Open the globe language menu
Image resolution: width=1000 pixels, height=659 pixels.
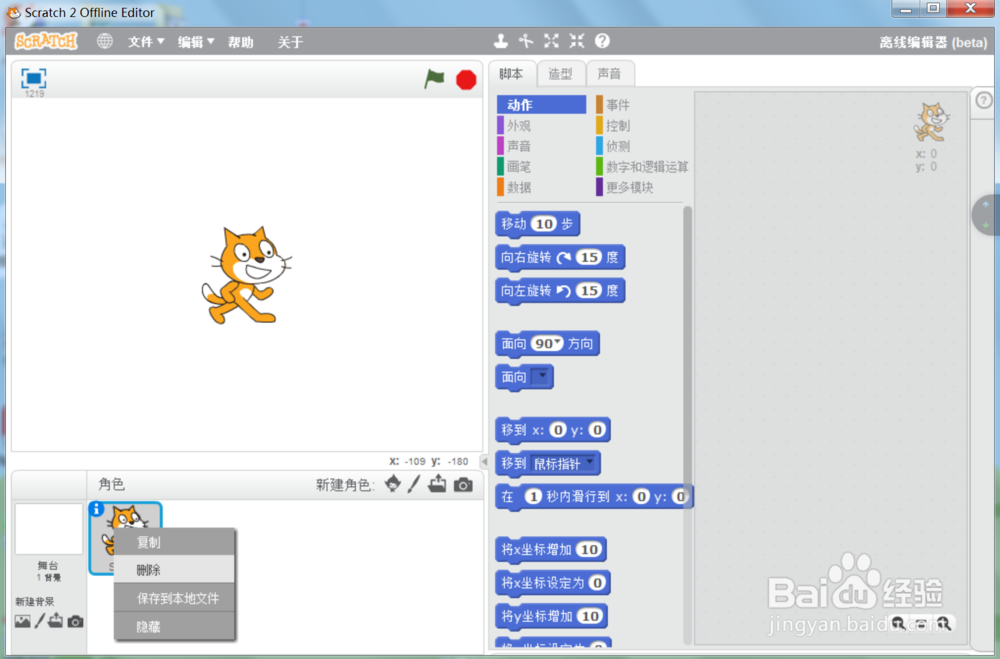pos(105,41)
